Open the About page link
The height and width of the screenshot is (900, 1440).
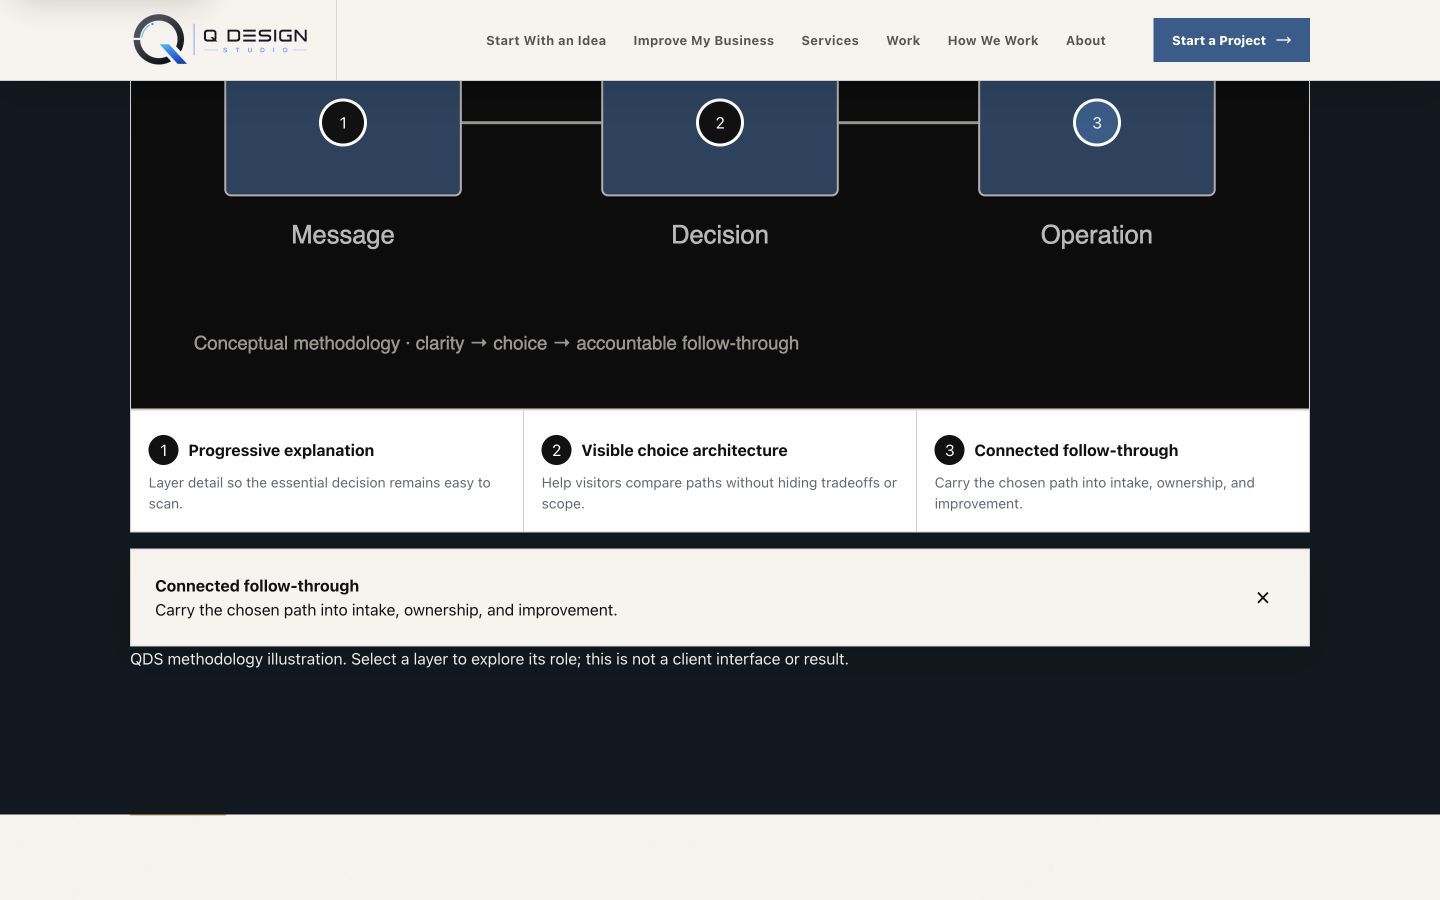[1086, 41]
